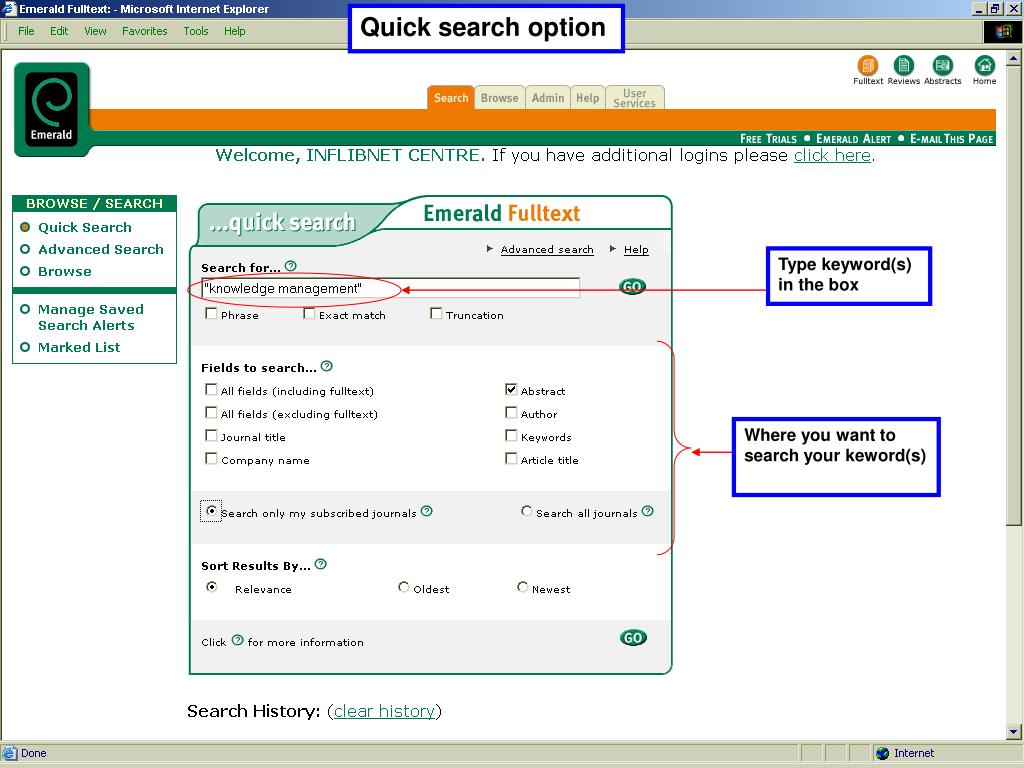
Task: Click the Internet Explorer page icon in title bar
Action: pyautogui.click(x=9, y=8)
